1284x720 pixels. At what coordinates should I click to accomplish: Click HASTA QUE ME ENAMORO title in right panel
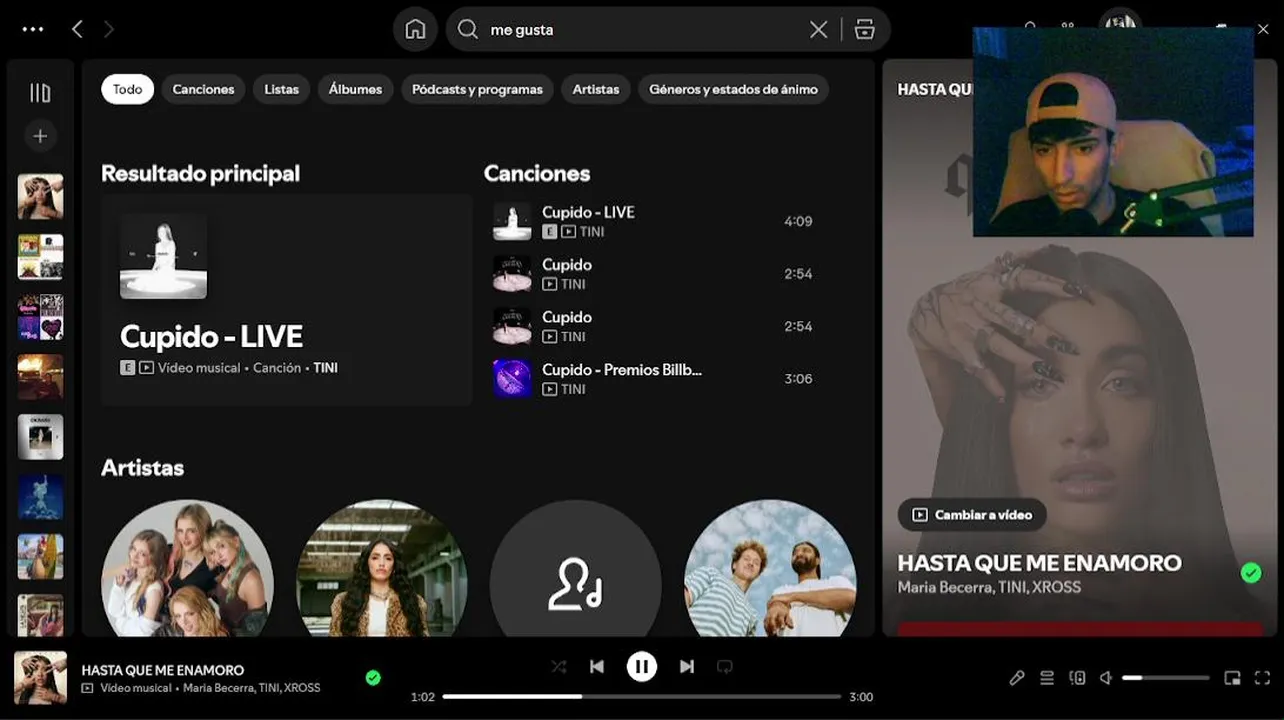1039,563
